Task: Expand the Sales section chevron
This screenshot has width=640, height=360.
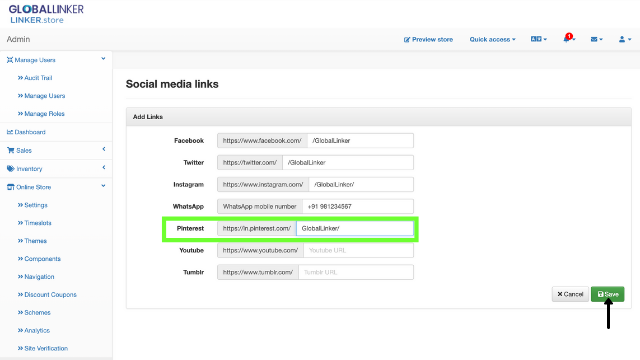Action: click(x=104, y=149)
